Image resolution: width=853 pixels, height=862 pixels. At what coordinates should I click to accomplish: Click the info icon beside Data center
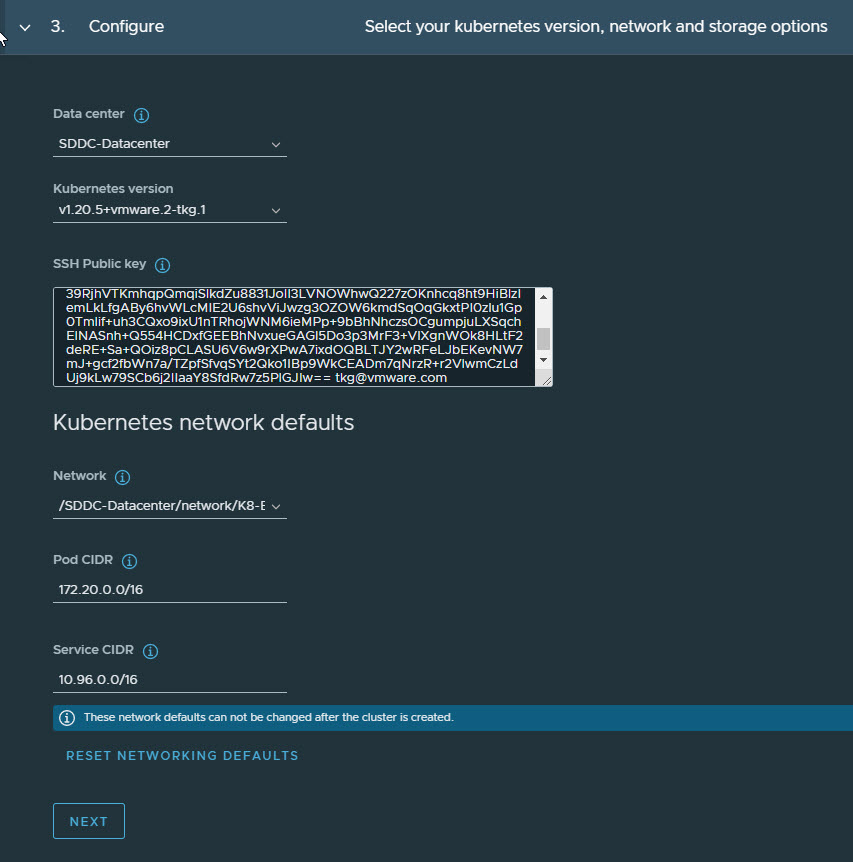click(141, 115)
